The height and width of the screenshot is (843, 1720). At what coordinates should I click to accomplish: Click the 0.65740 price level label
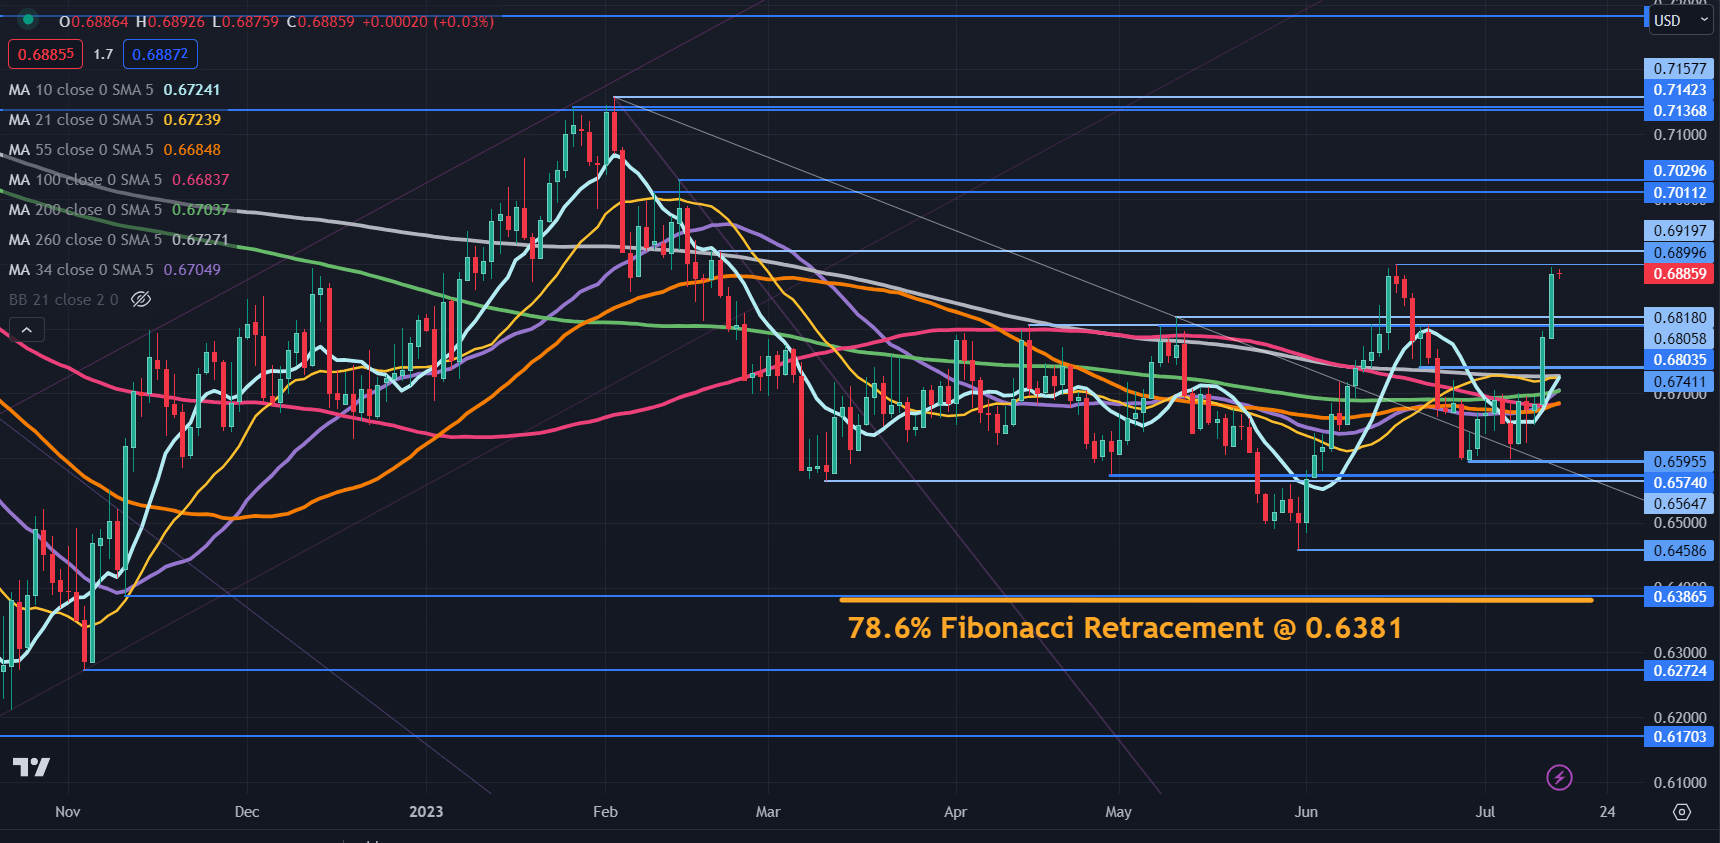(1679, 482)
